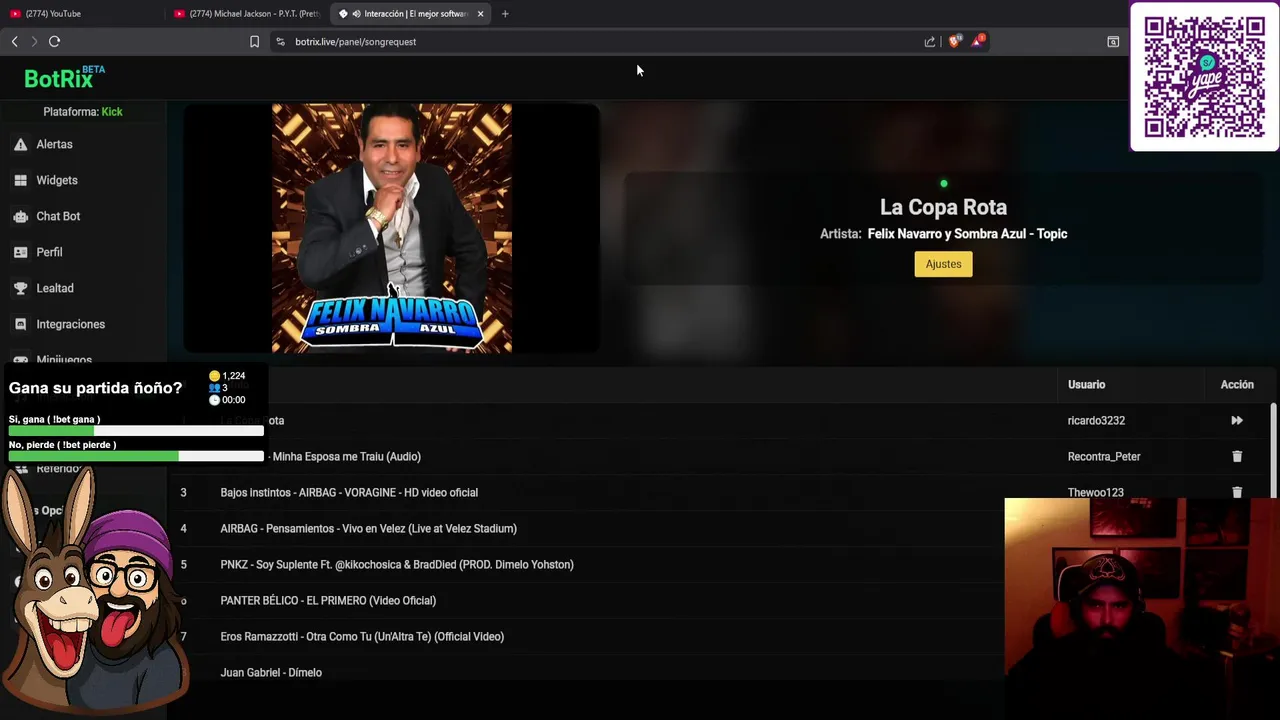Click the bet timer clock icon
This screenshot has width=1280, height=720.
(x=214, y=400)
